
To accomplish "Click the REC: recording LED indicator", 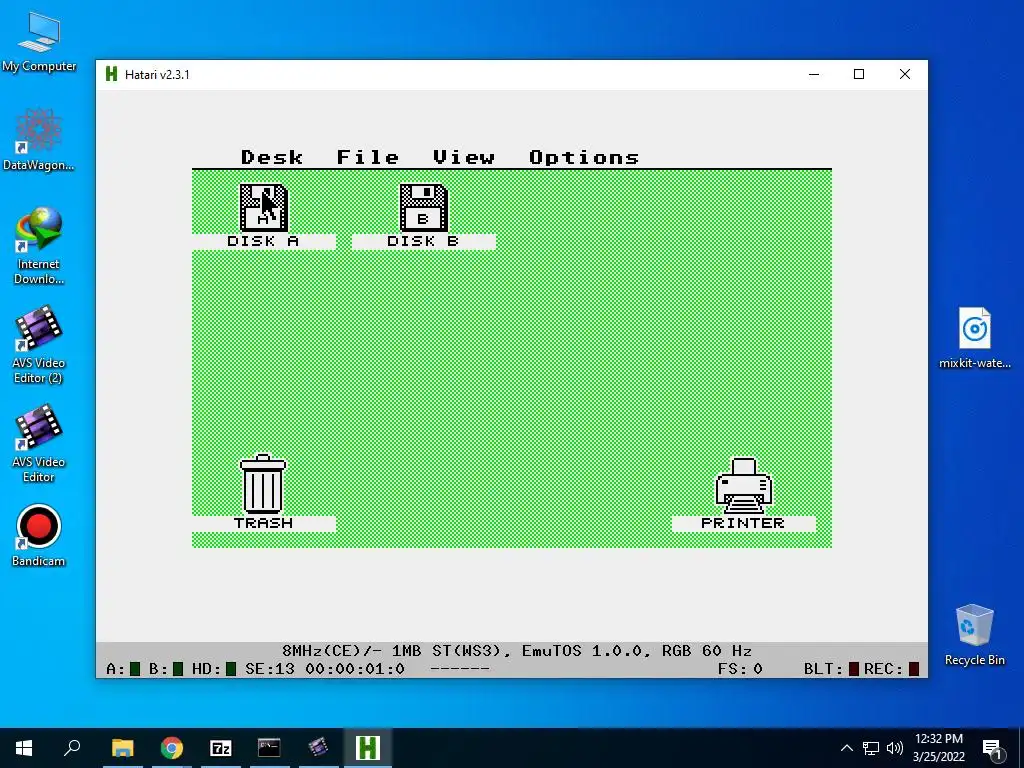I will (914, 669).
